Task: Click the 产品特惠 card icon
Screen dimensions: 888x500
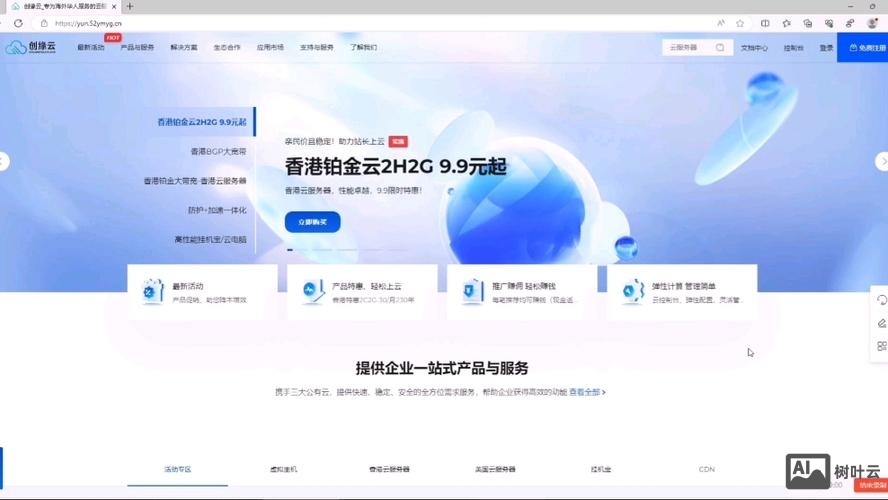Action: 312,292
